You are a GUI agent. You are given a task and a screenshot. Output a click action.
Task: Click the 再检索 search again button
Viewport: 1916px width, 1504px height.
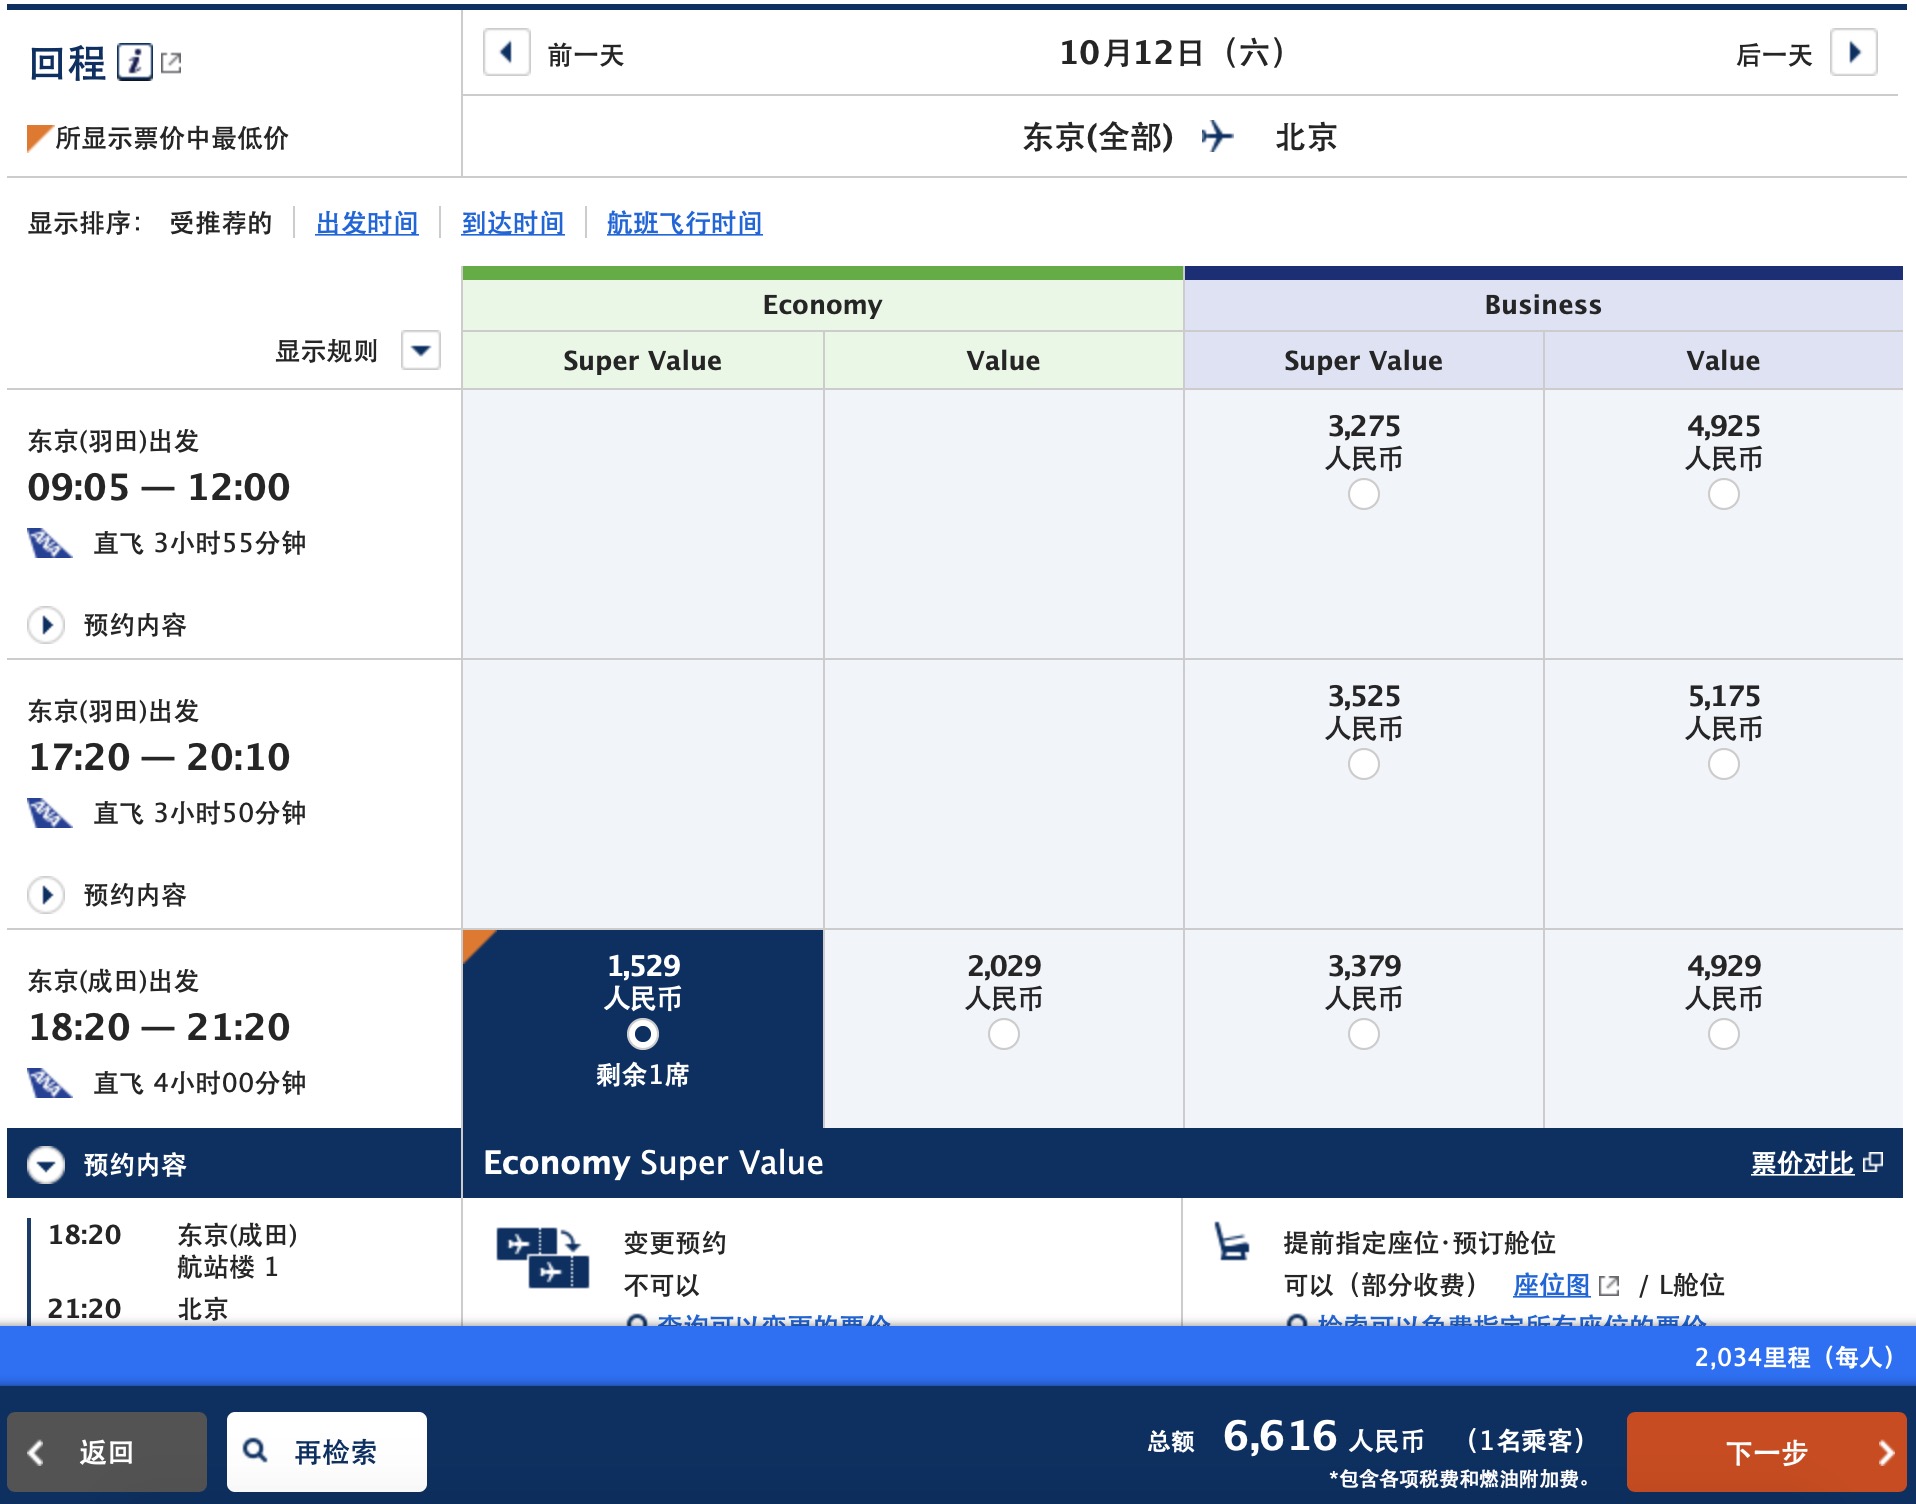327,1452
